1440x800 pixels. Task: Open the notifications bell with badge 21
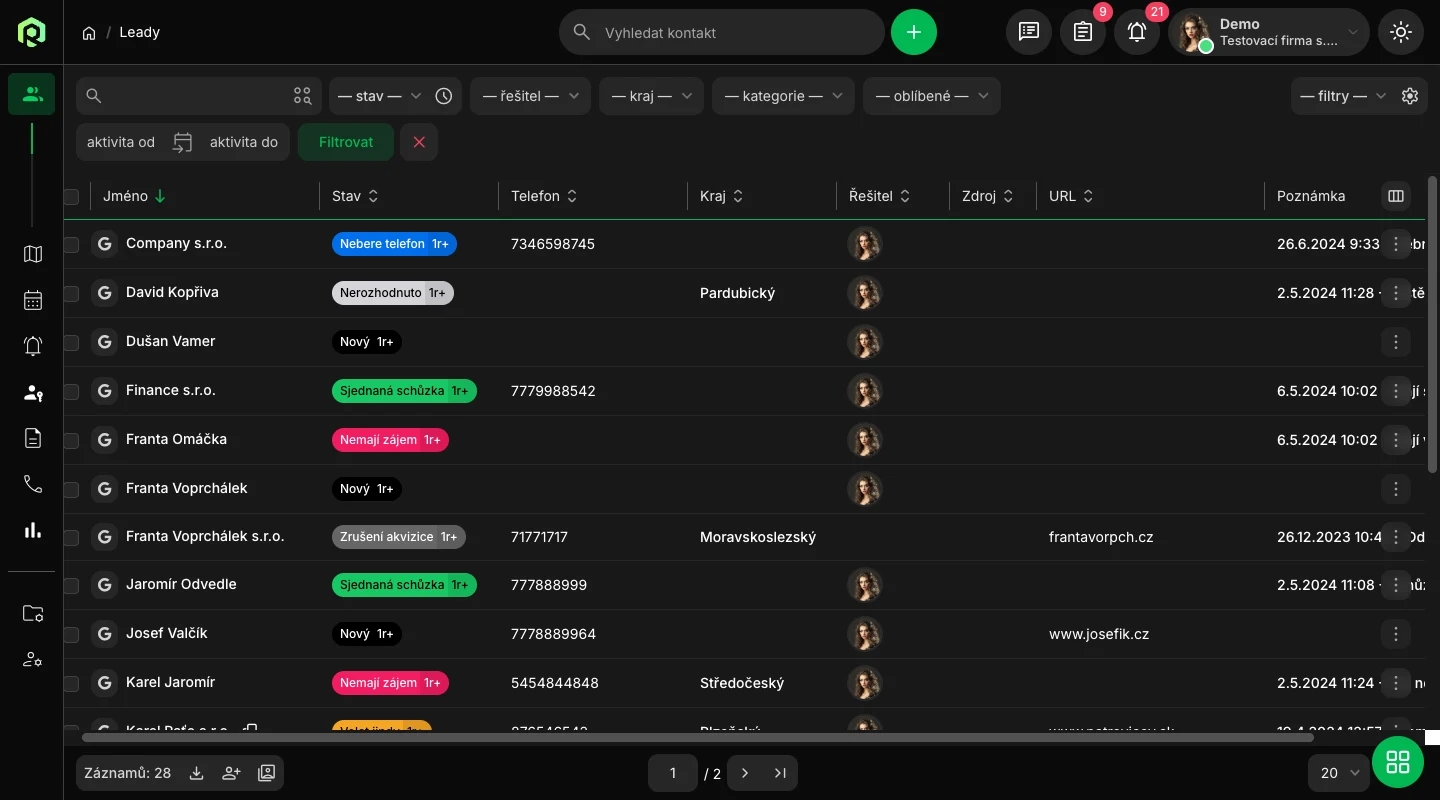pyautogui.click(x=1137, y=32)
